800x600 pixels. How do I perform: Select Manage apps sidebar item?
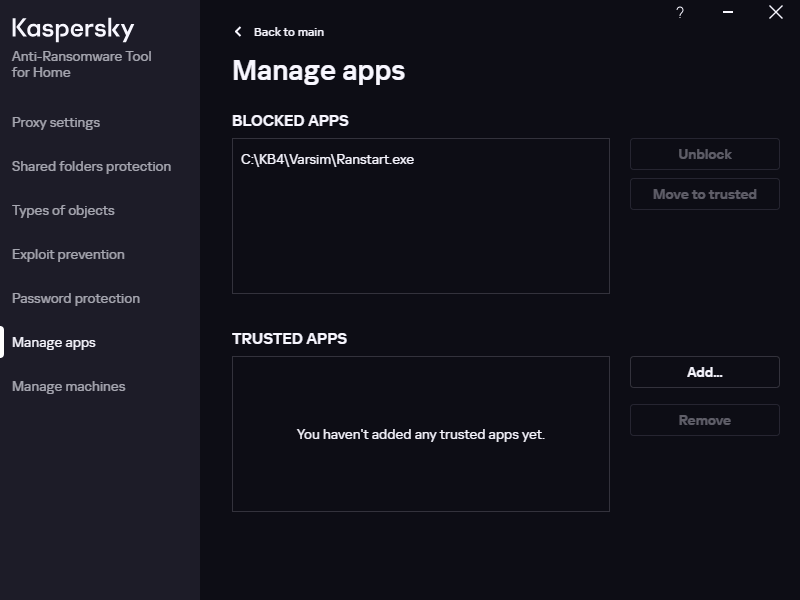pyautogui.click(x=54, y=342)
